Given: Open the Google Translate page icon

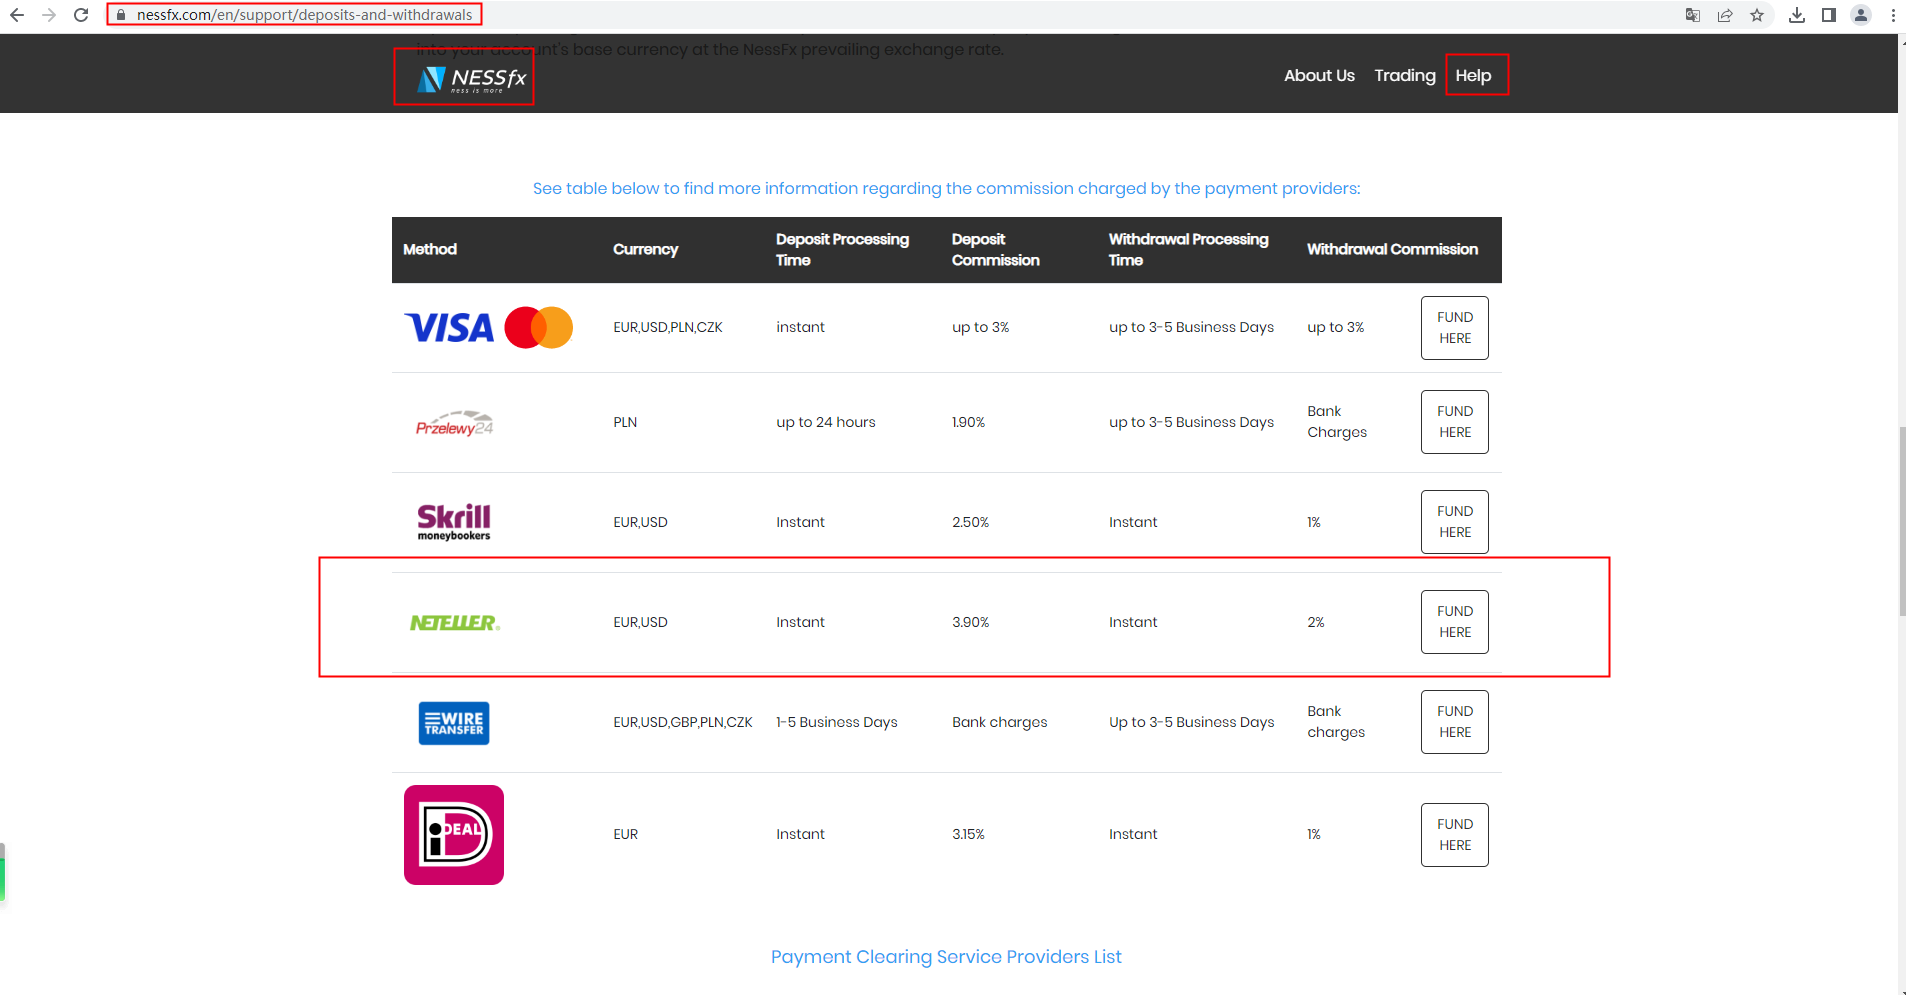Looking at the screenshot, I should click(1693, 15).
